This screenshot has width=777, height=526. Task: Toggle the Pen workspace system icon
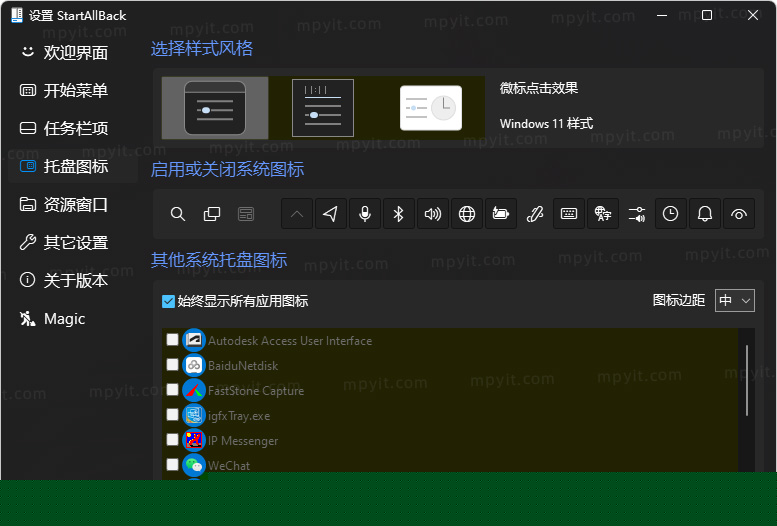[535, 214]
